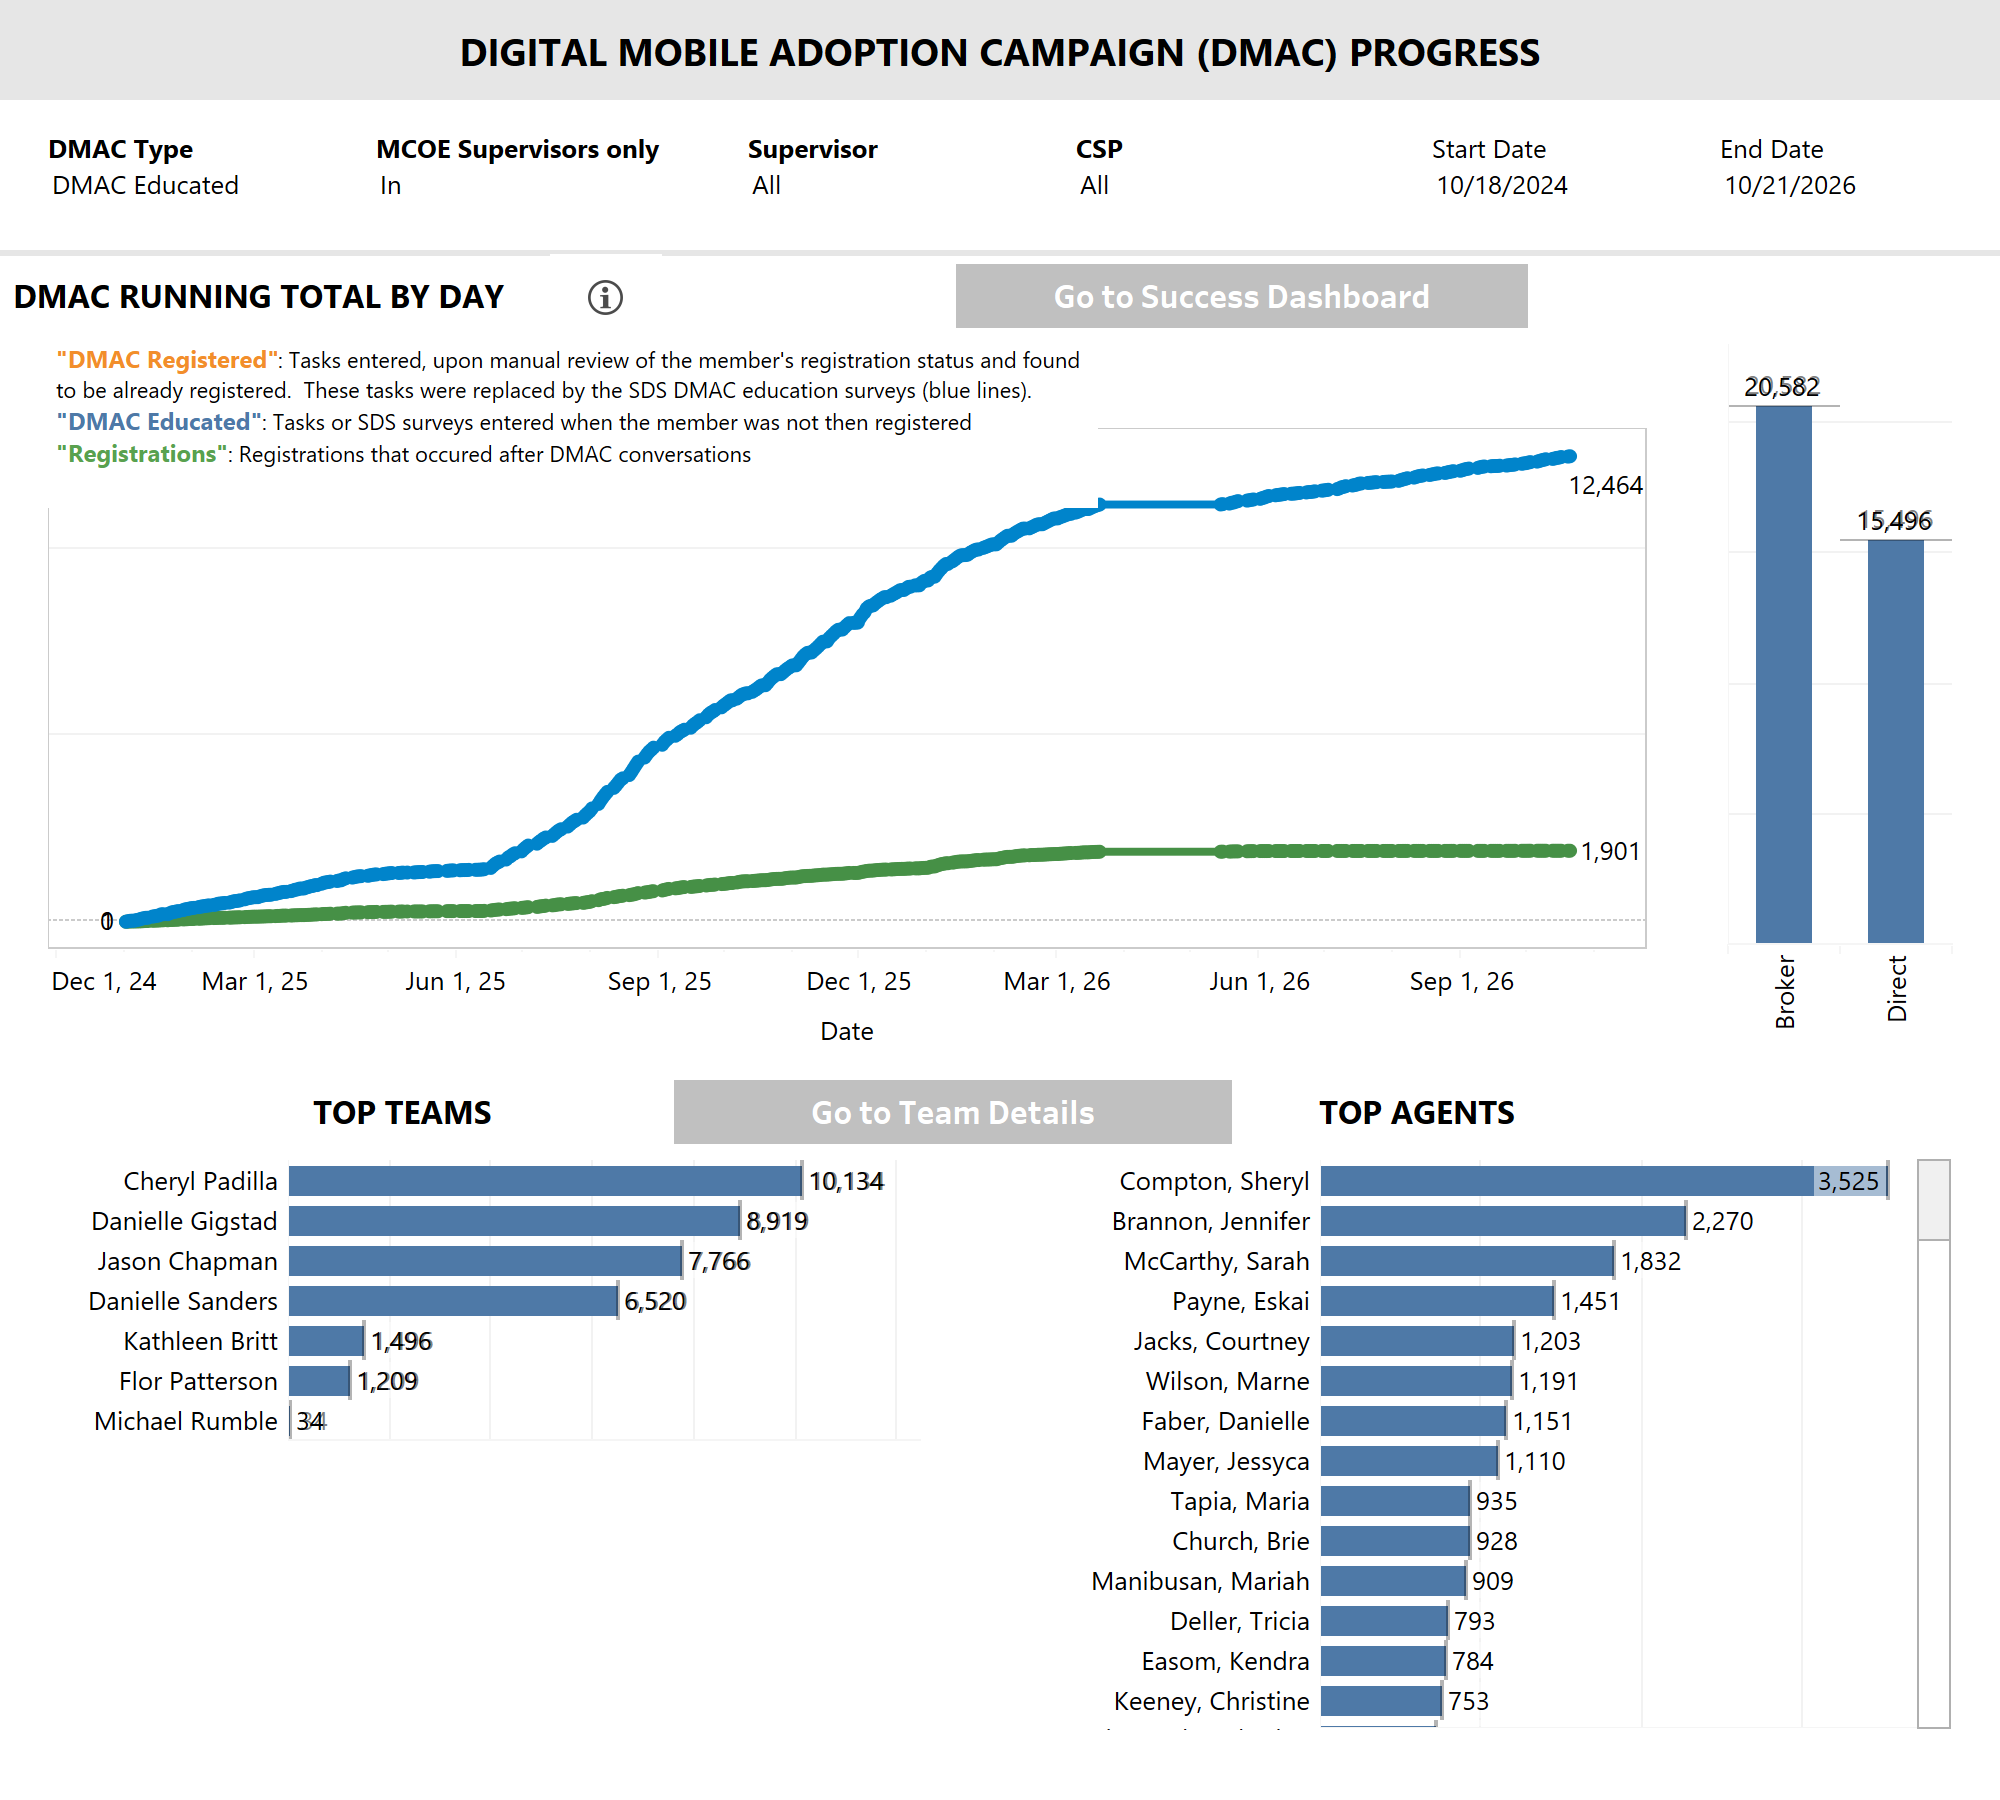Select the Jacks, Courtney agent bar
The width and height of the screenshot is (2000, 1800).
point(1417,1341)
